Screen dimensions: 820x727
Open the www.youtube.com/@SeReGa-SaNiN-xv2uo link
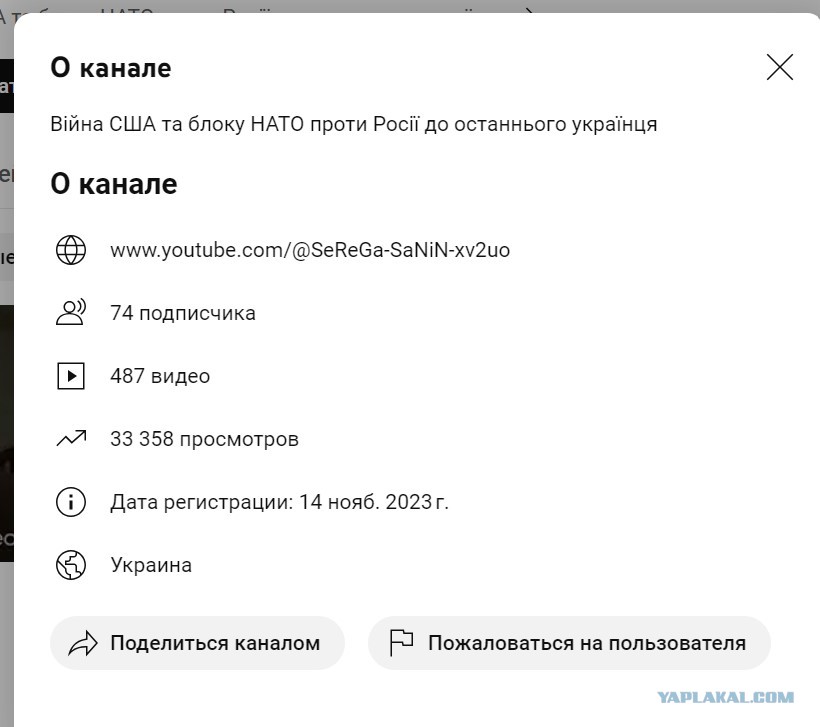click(x=310, y=250)
